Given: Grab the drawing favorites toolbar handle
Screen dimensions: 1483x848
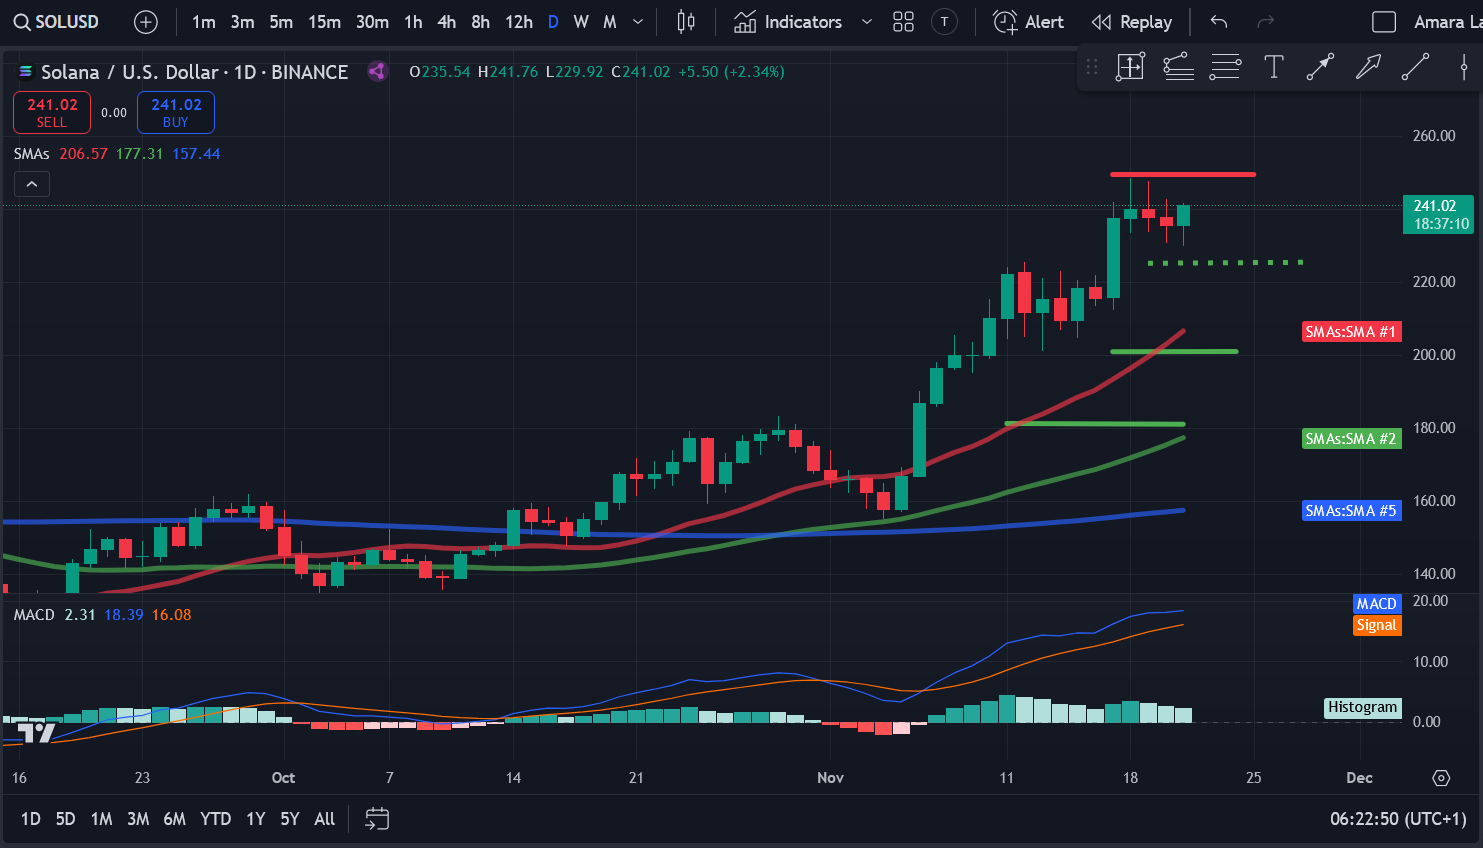Looking at the screenshot, I should (1092, 67).
